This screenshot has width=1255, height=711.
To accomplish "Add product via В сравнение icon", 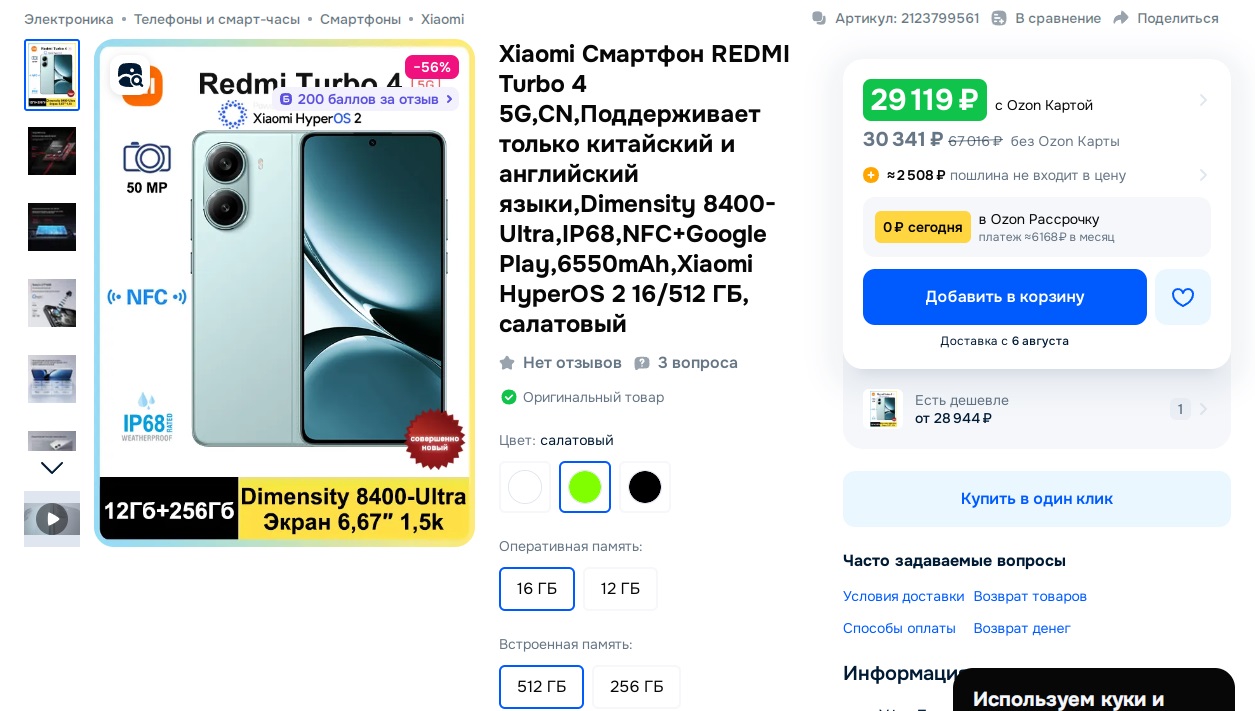I will (x=999, y=18).
